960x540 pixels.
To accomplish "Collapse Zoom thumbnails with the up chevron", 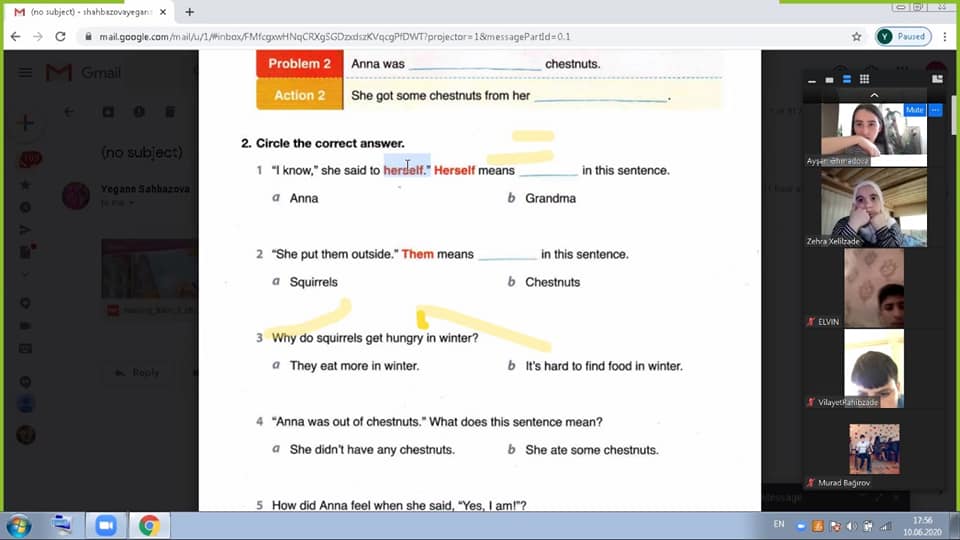I will 874,95.
